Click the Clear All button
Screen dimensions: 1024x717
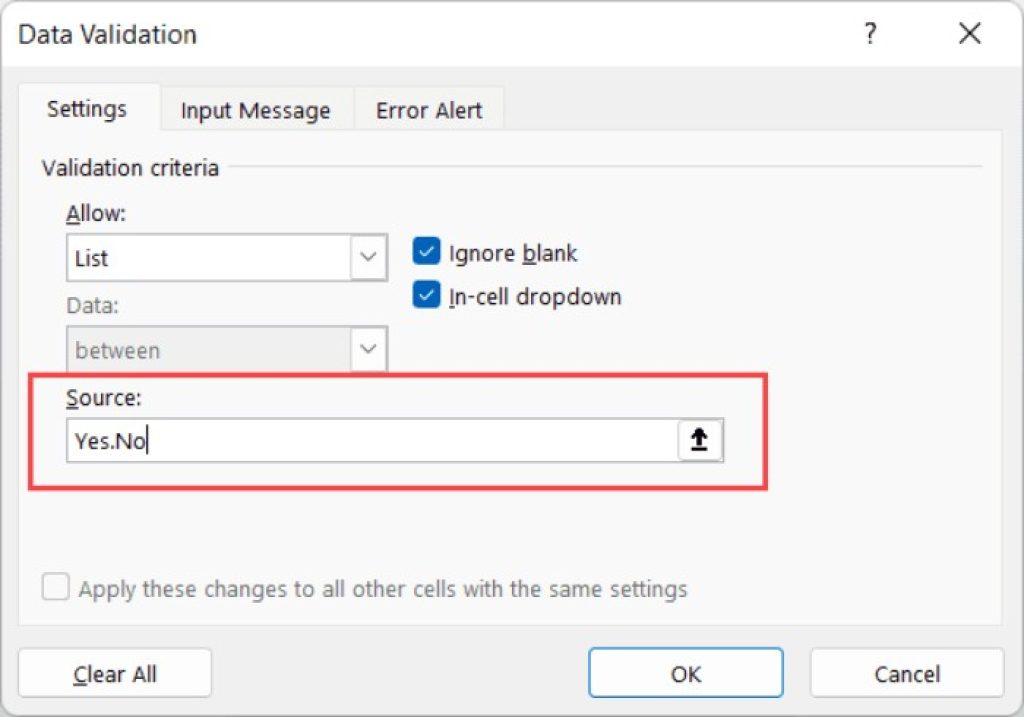(114, 673)
